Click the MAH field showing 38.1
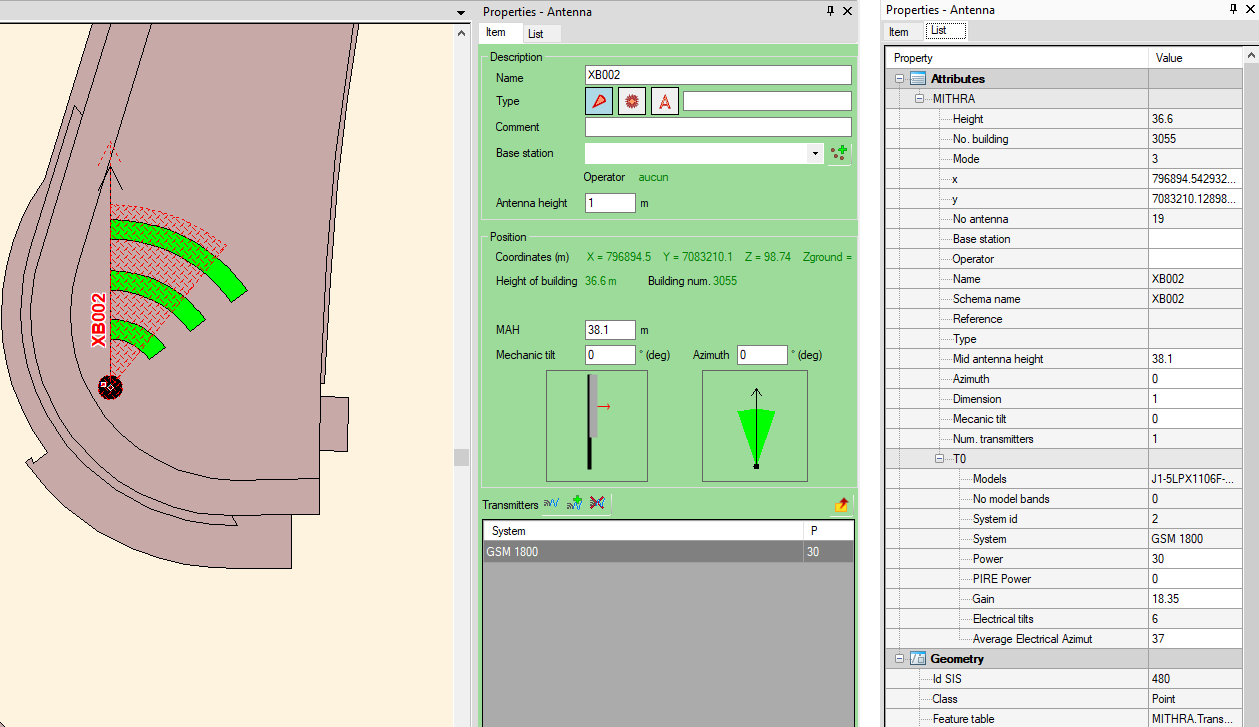The height and width of the screenshot is (727, 1259). coord(610,330)
